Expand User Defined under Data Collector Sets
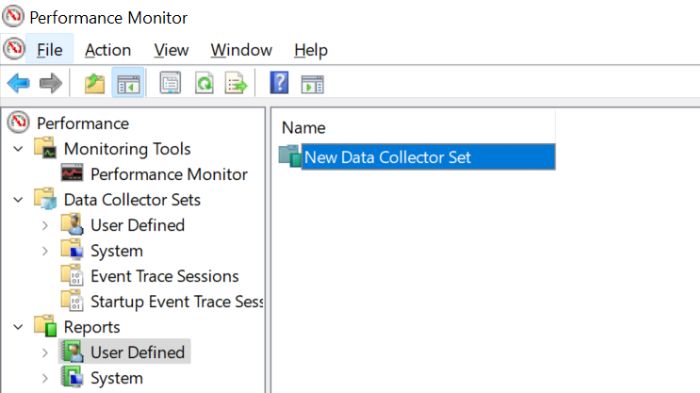The height and width of the screenshot is (393, 700). tap(45, 226)
